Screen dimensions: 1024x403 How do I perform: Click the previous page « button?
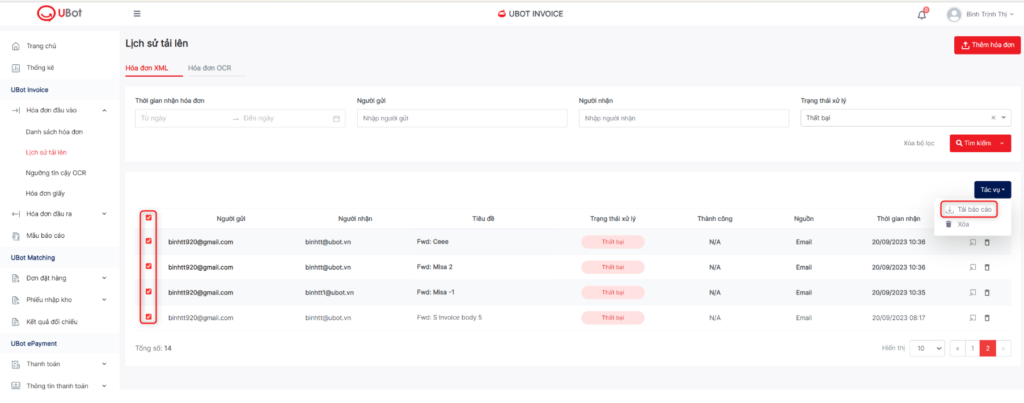957,349
